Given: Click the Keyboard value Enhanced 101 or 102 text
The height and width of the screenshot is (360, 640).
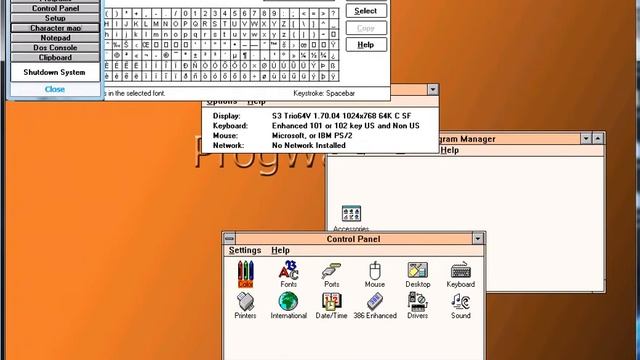Looking at the screenshot, I should 345,126.
